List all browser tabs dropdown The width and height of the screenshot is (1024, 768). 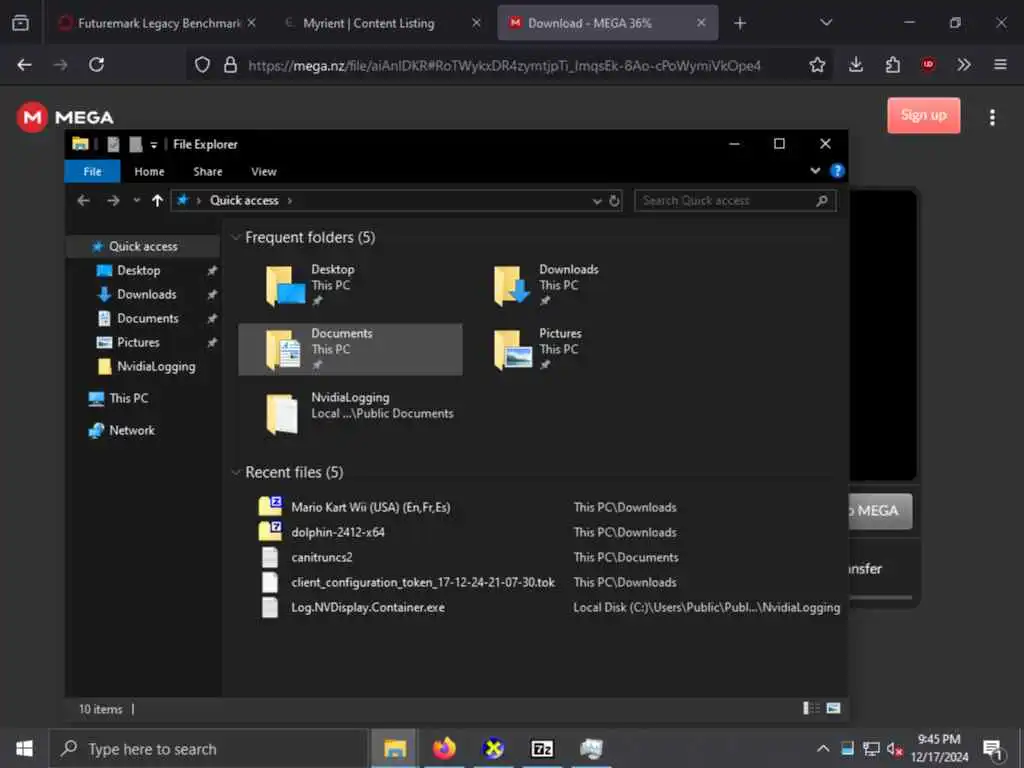(826, 23)
